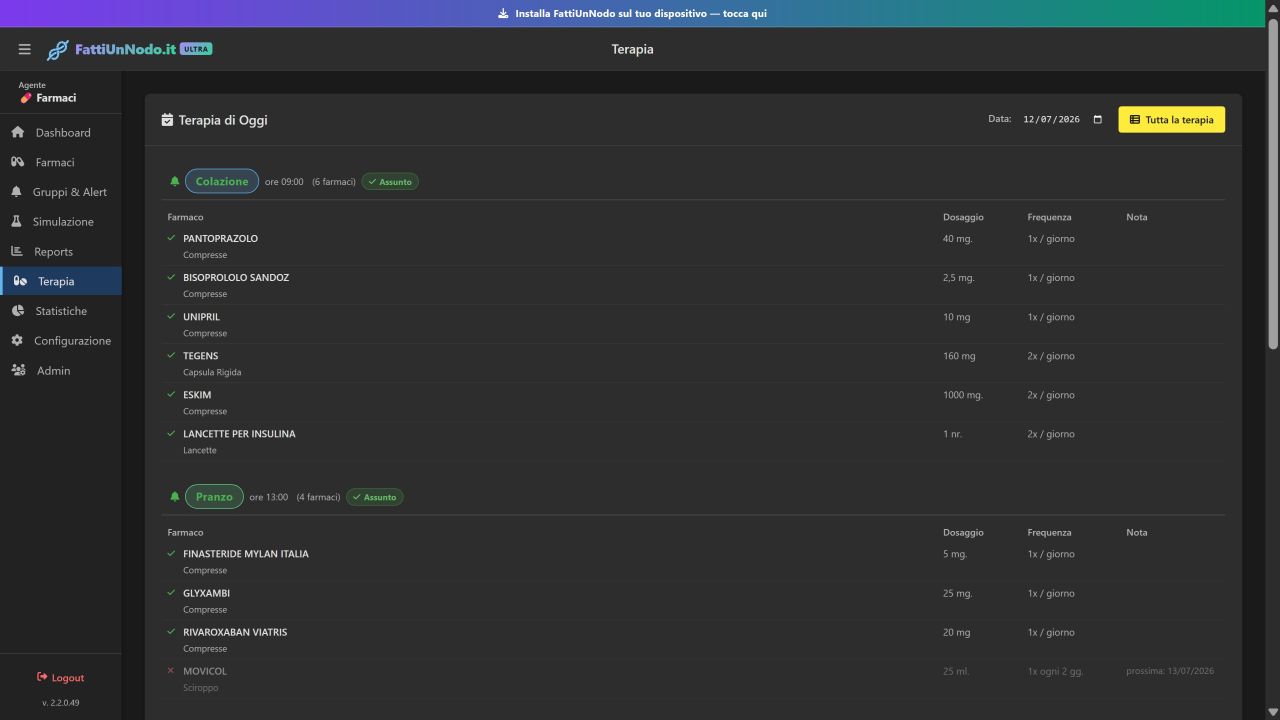Click the calendar icon in date field

(x=1098, y=119)
